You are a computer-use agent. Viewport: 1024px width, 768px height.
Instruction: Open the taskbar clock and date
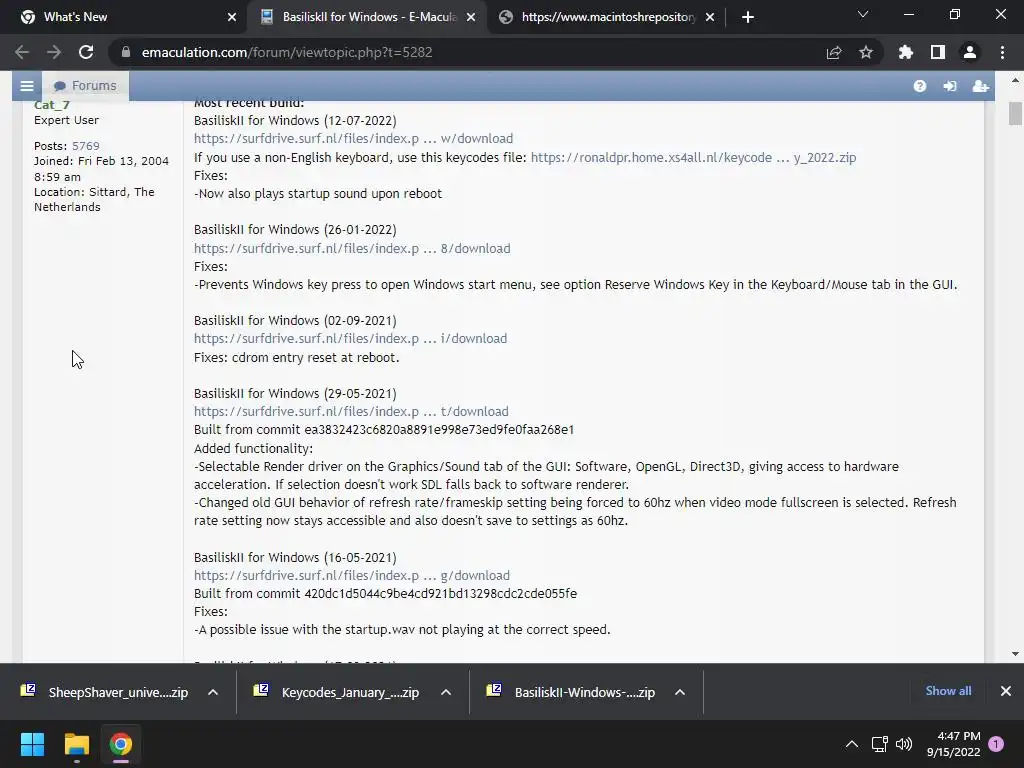[953, 744]
